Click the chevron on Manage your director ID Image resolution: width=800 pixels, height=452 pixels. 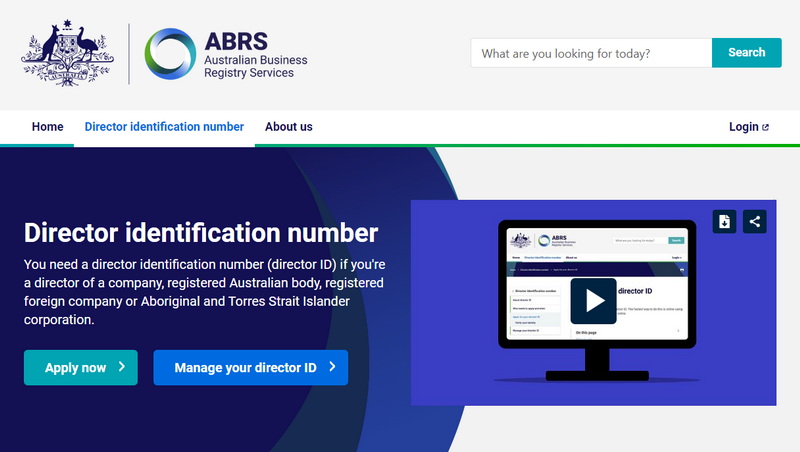pos(332,366)
